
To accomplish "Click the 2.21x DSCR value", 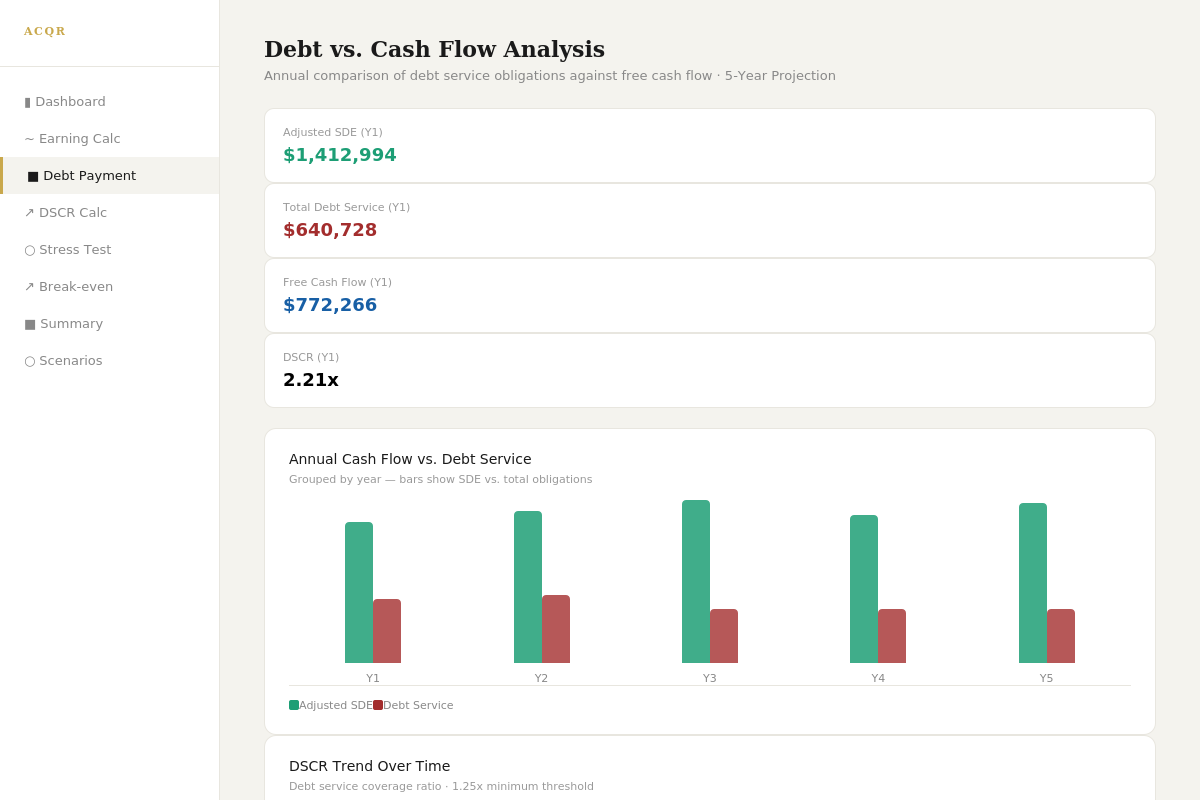I will pyautogui.click(x=311, y=380).
